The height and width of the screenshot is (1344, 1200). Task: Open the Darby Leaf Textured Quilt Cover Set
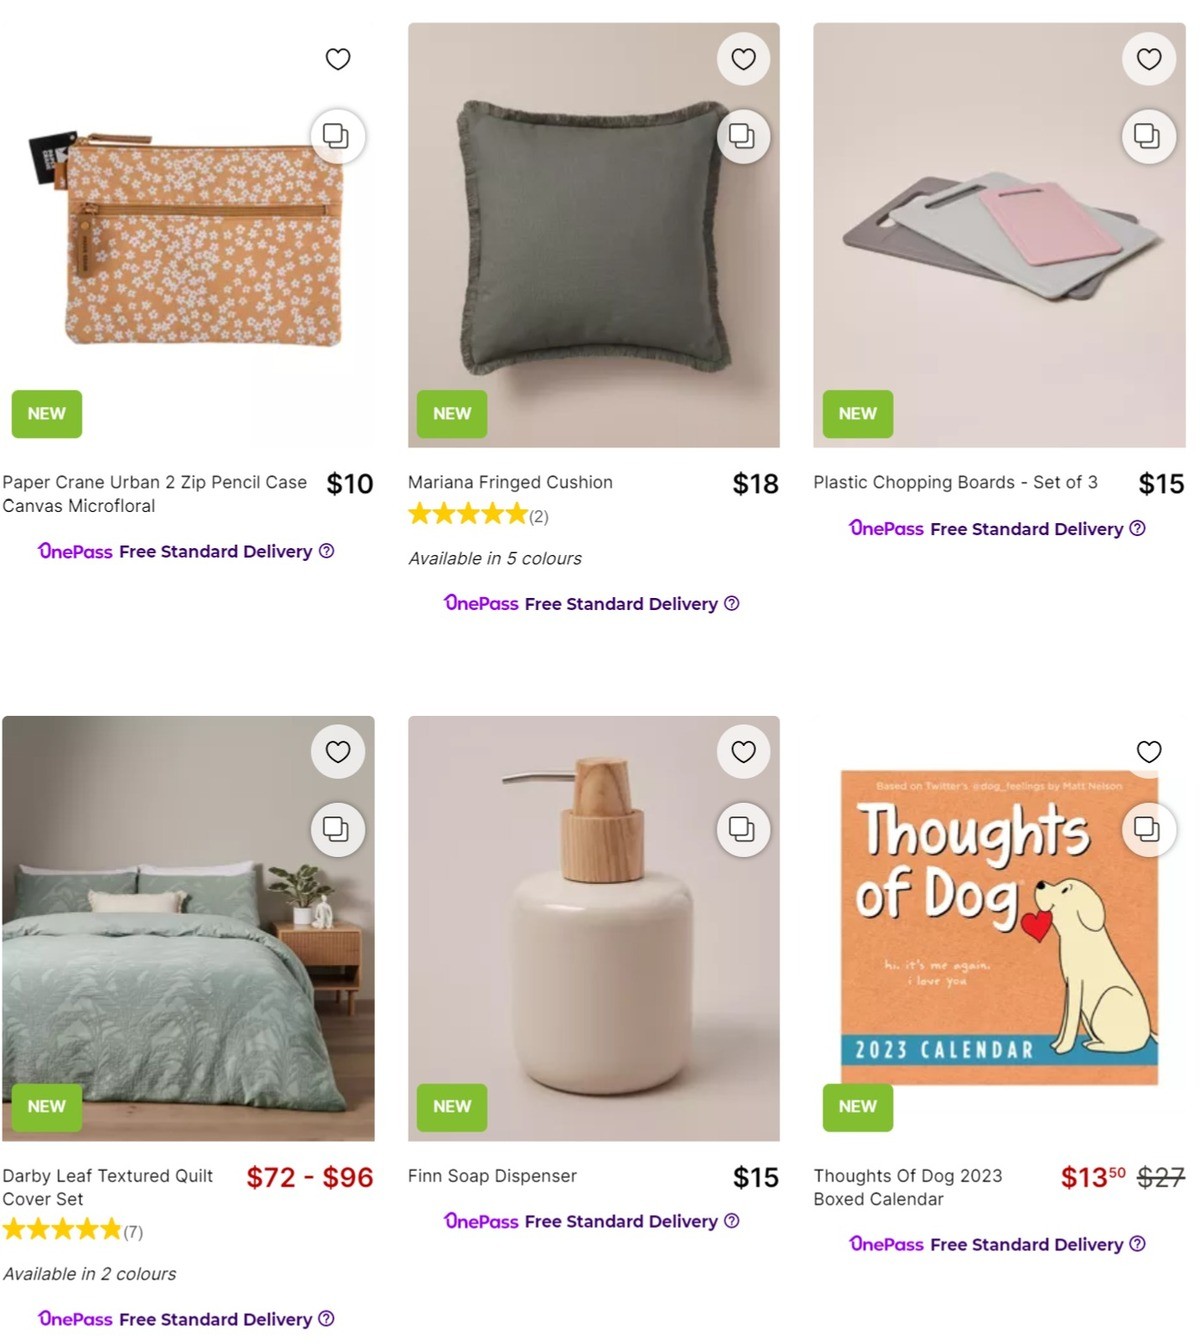pos(110,1187)
